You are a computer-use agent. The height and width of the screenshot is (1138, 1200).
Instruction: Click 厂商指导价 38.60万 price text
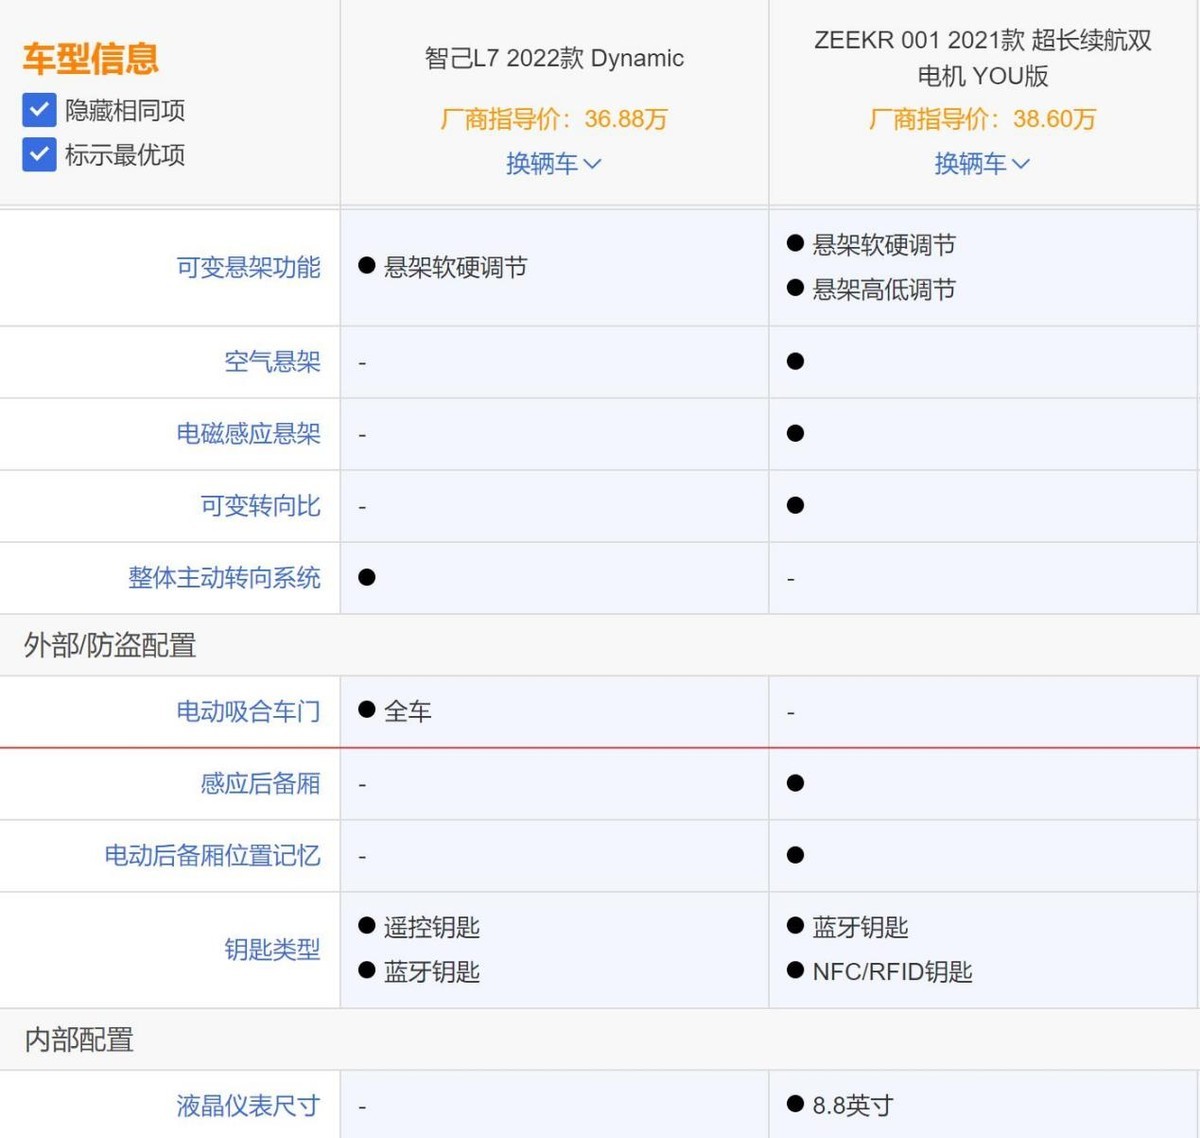point(982,119)
